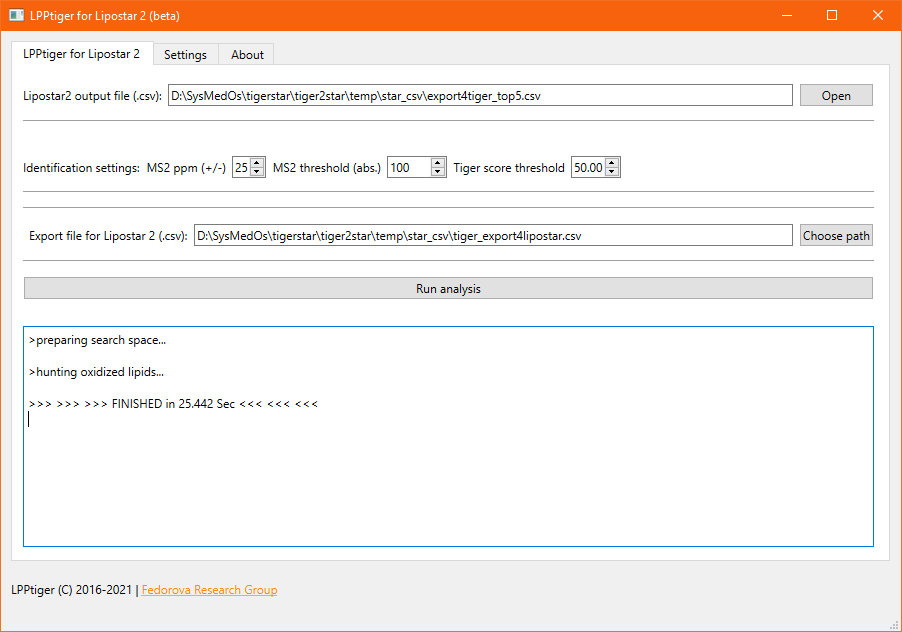Screen dimensions: 902x632
Task: Increase MS2 threshold with up arrow
Action: [x=438, y=162]
